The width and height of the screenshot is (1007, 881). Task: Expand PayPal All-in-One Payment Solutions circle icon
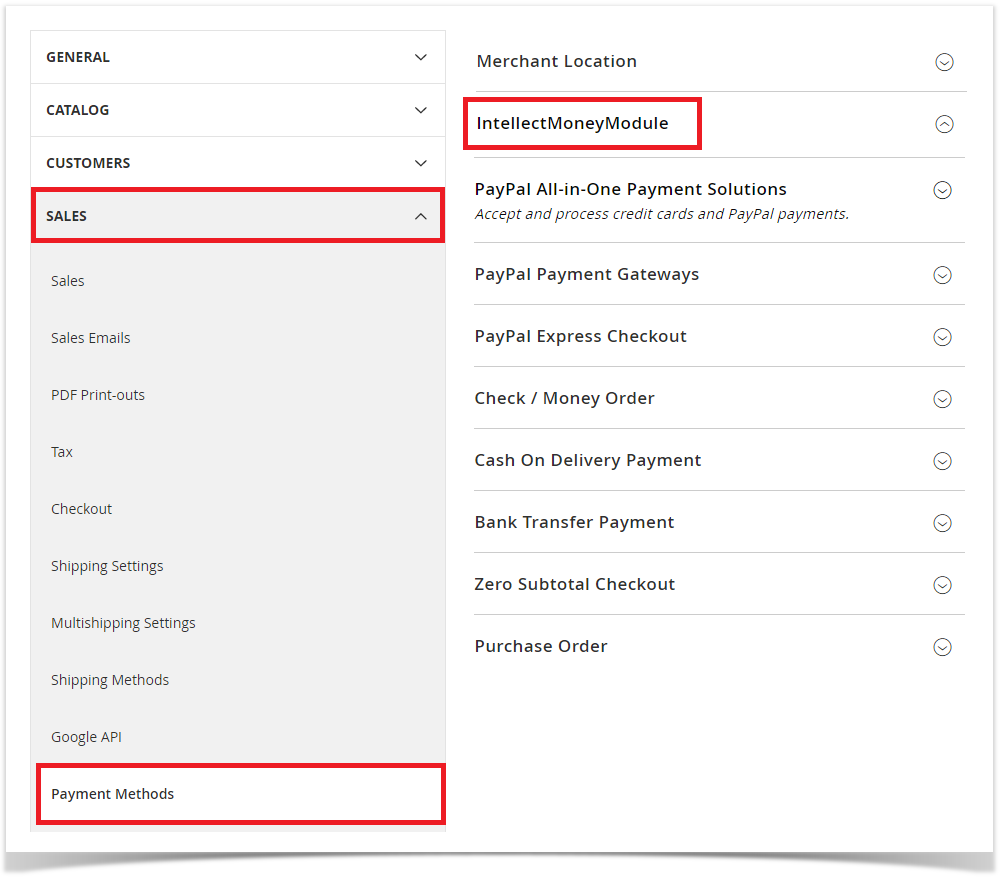tap(941, 190)
